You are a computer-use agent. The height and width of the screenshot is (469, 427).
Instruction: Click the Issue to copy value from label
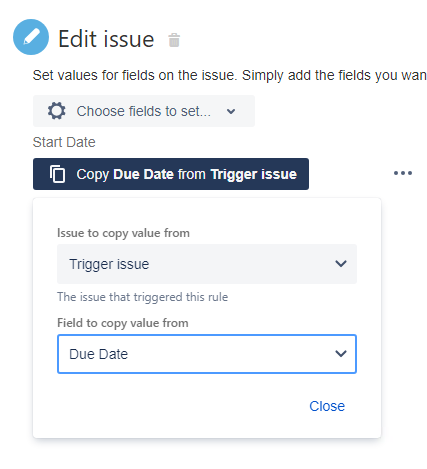click(123, 233)
